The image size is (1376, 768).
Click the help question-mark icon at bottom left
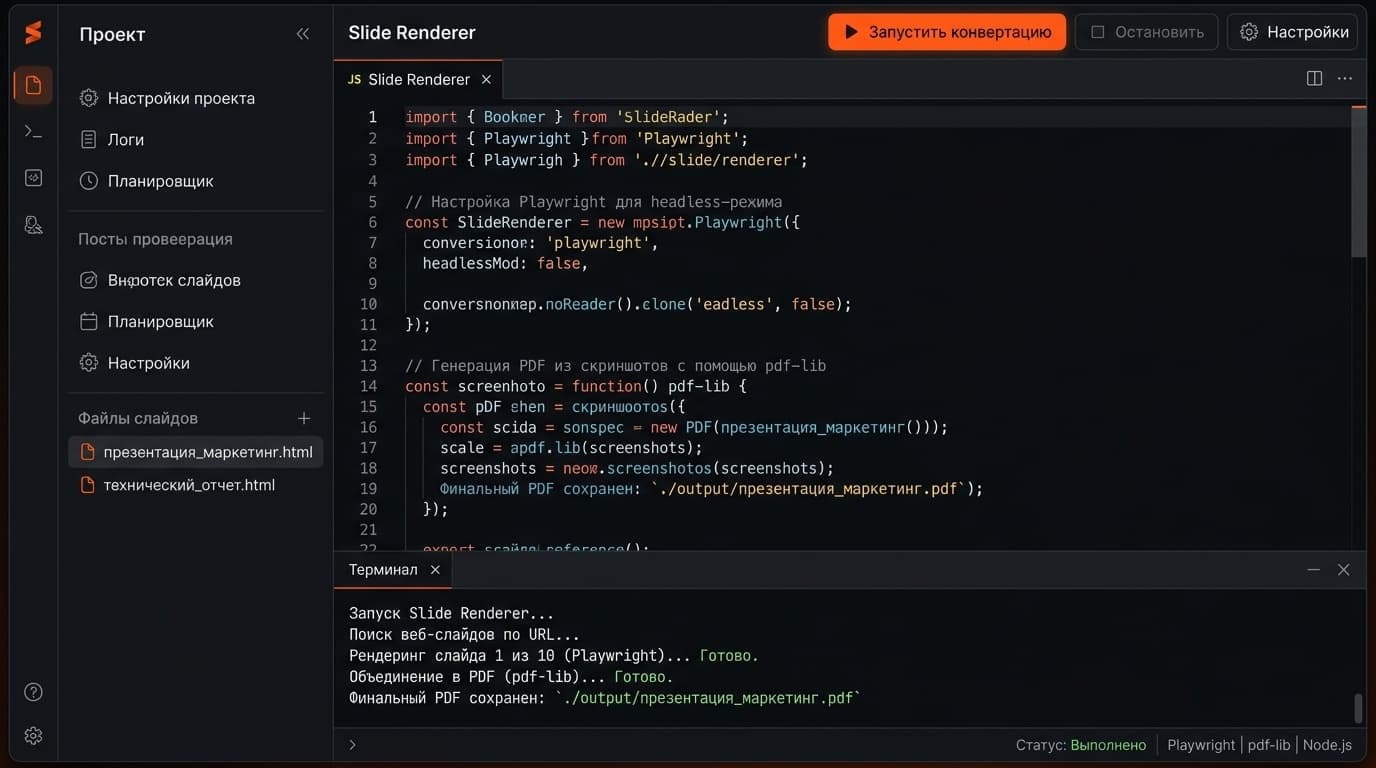click(x=33, y=691)
